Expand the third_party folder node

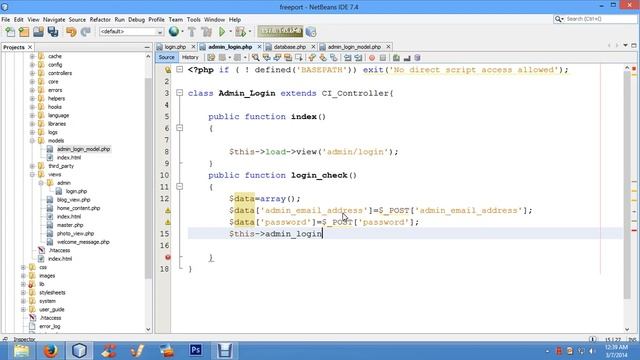coord(32,166)
